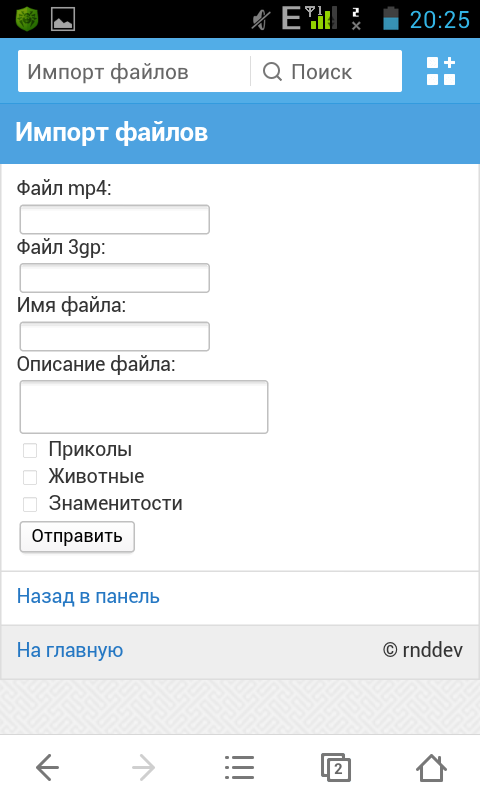The image size is (480, 800).
Task: Open the browser menu list icon
Action: pyautogui.click(x=239, y=767)
